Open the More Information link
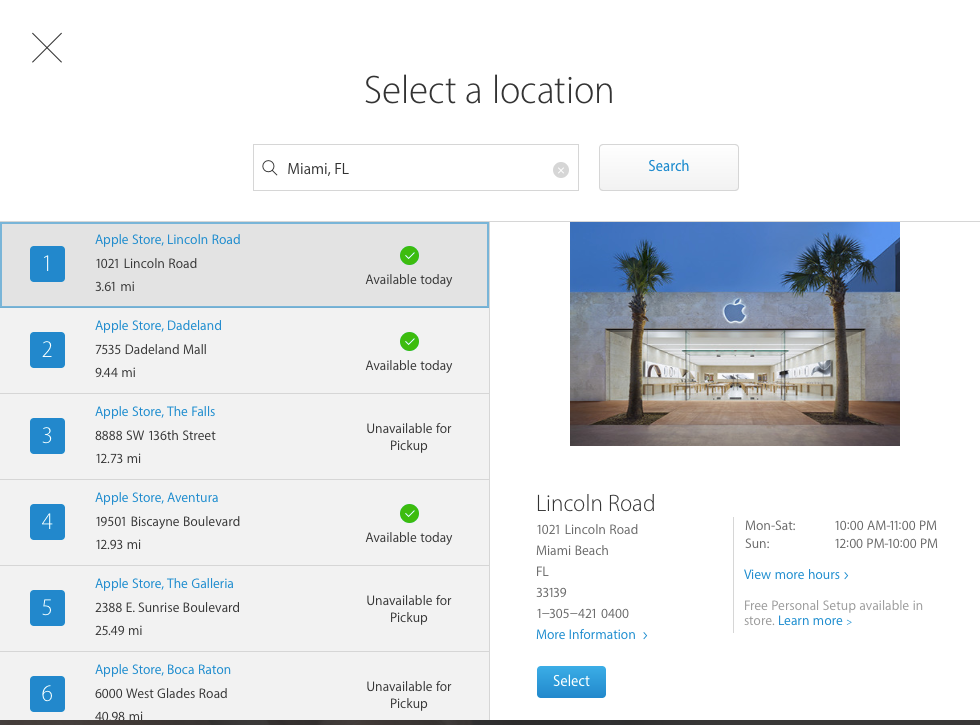 click(591, 634)
